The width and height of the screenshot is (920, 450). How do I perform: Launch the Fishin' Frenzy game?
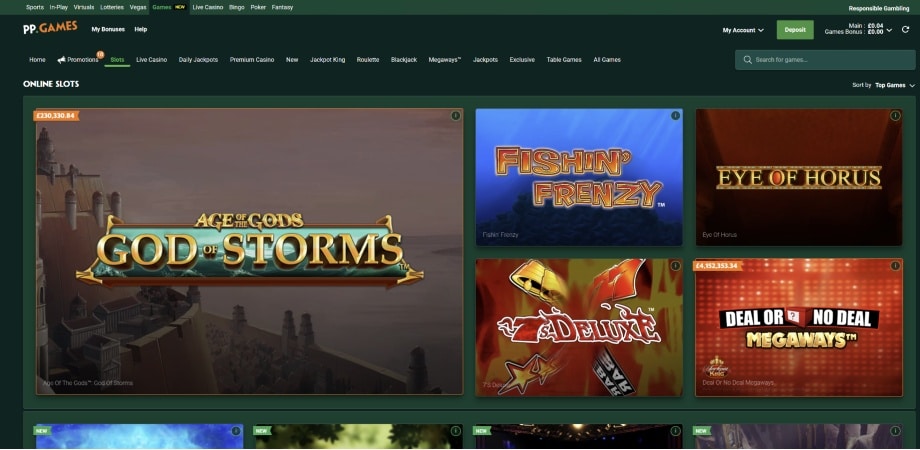pyautogui.click(x=579, y=177)
